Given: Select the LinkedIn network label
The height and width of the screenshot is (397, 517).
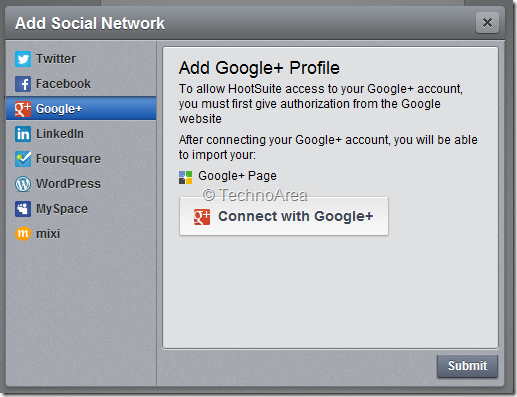Looking at the screenshot, I should pos(60,134).
